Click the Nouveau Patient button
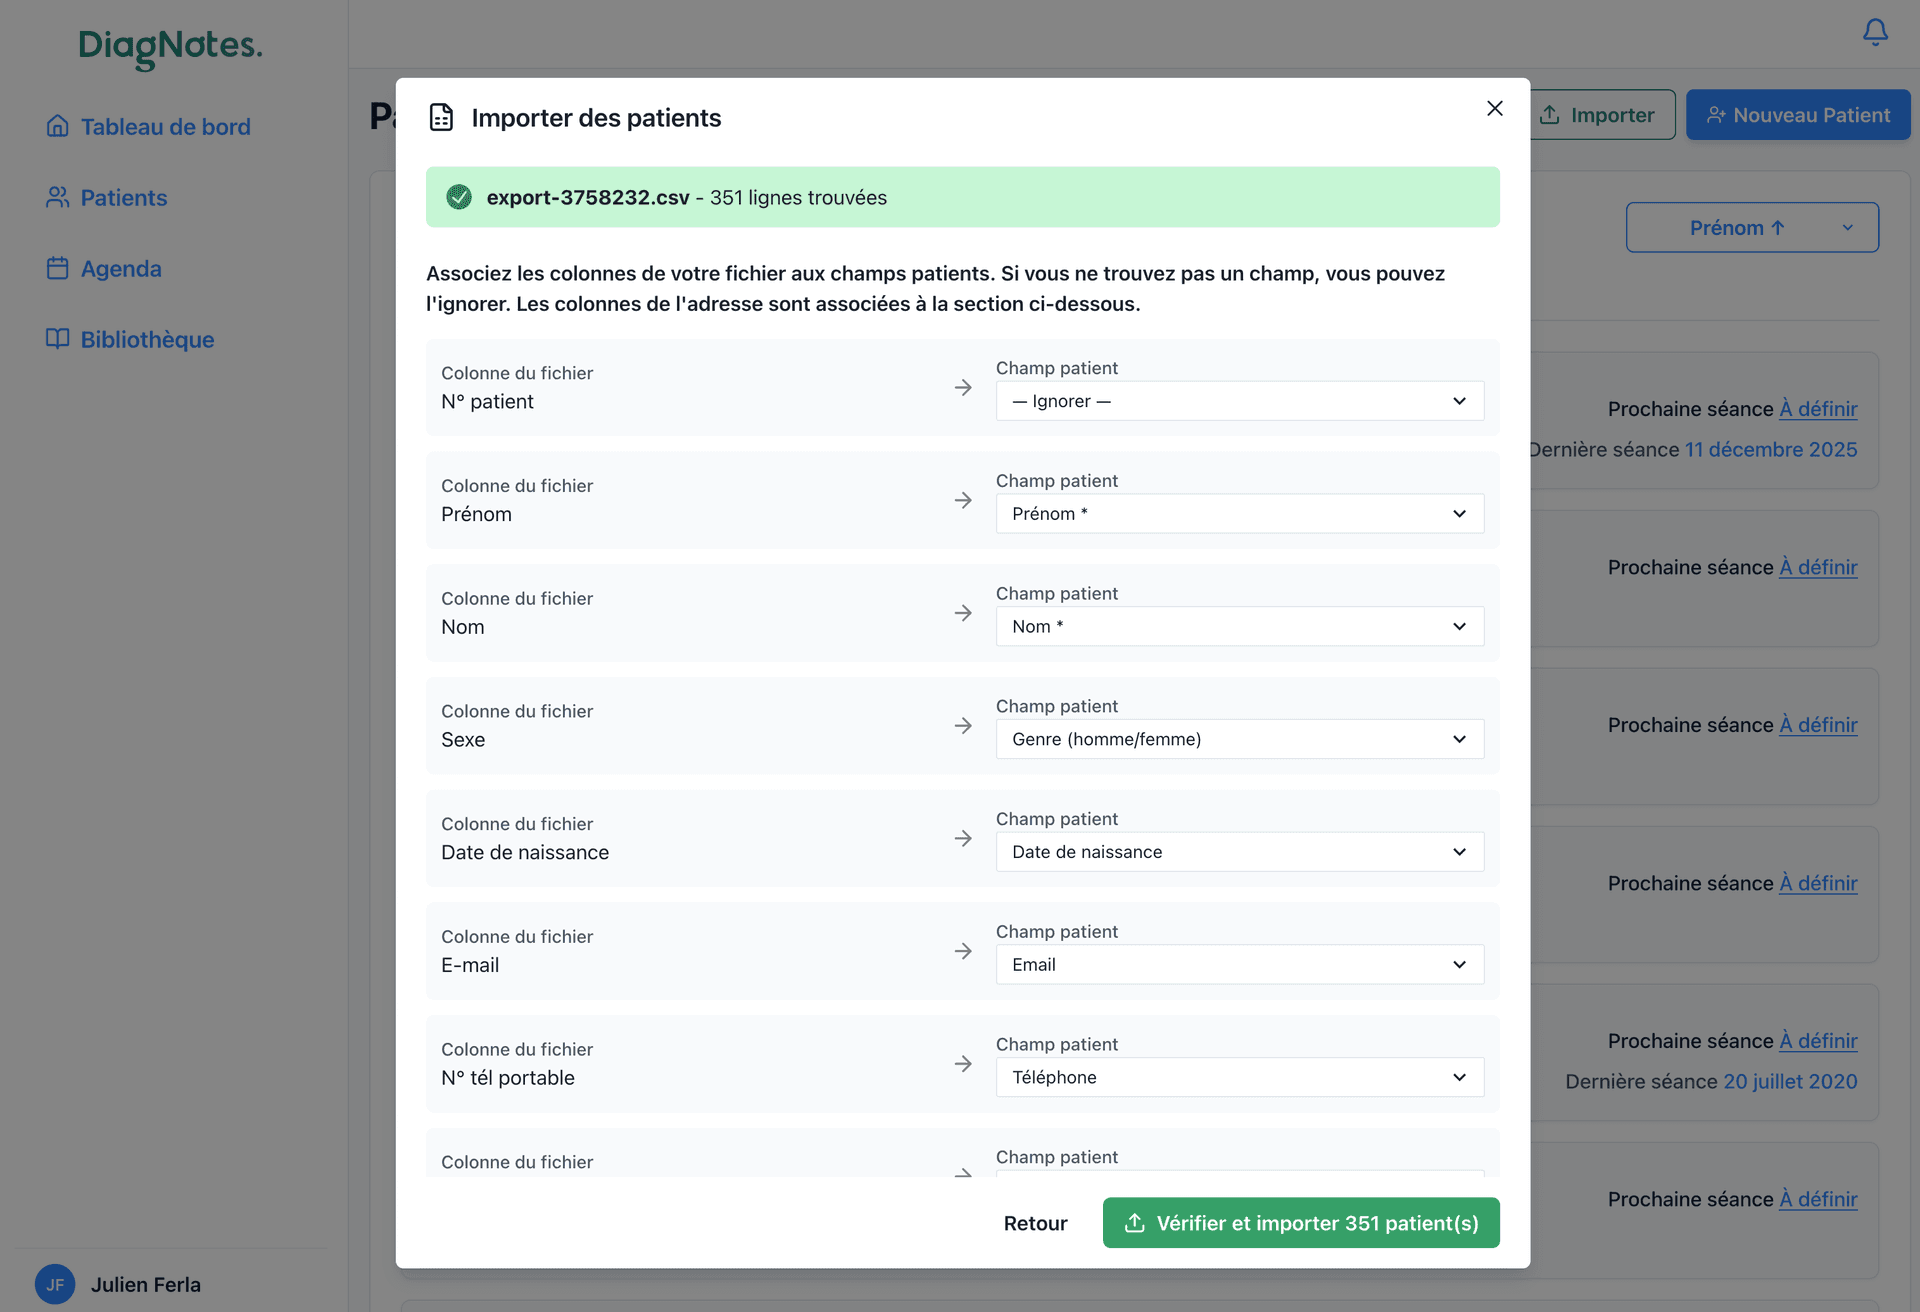The width and height of the screenshot is (1920, 1312). tap(1797, 115)
